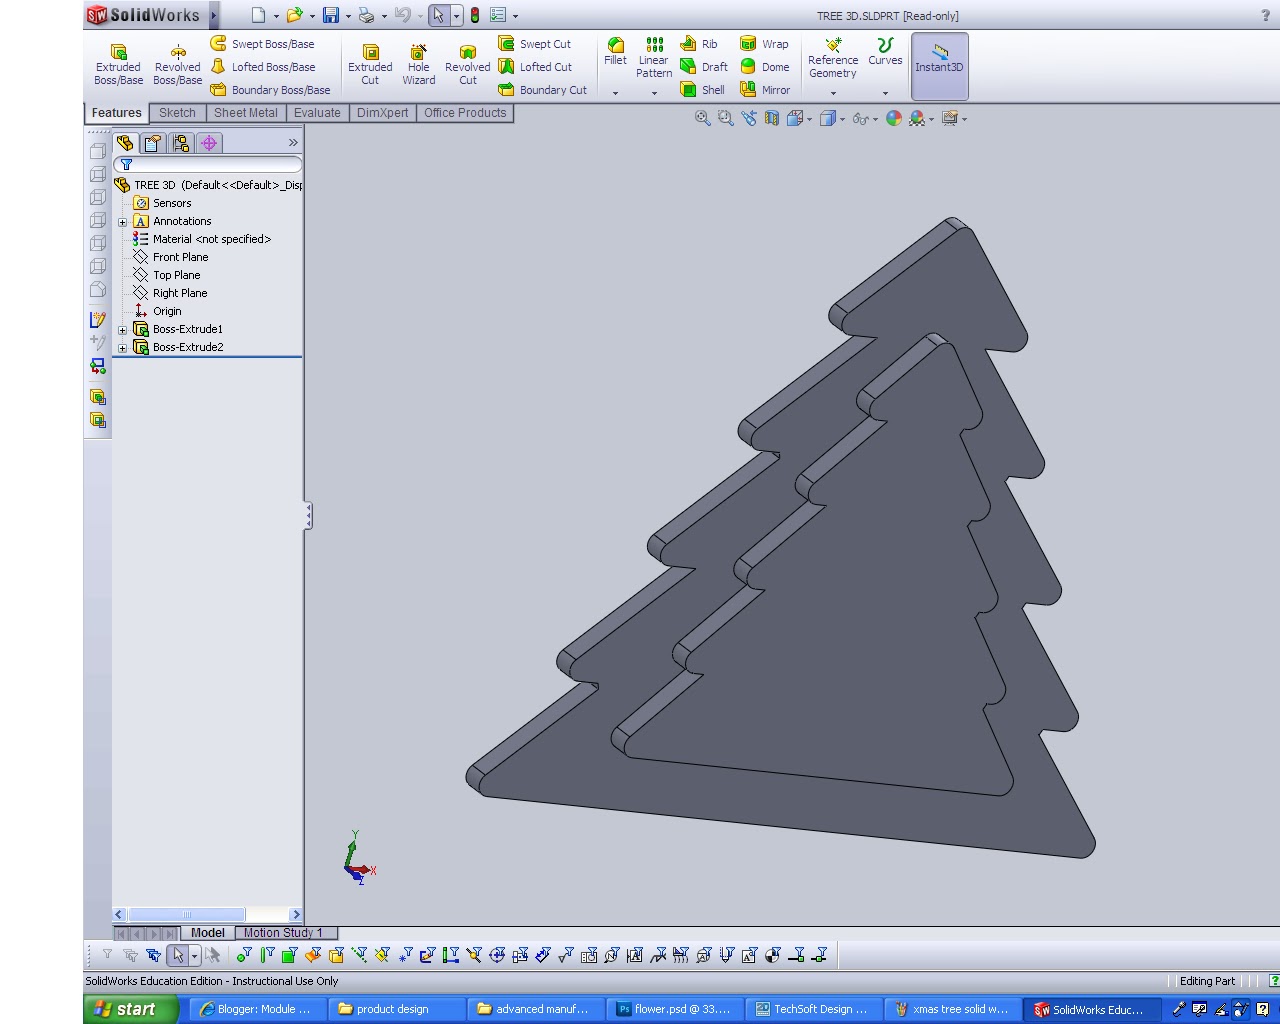Click the Rib feature tool
Viewport: 1280px width, 1024px height.
(x=699, y=44)
